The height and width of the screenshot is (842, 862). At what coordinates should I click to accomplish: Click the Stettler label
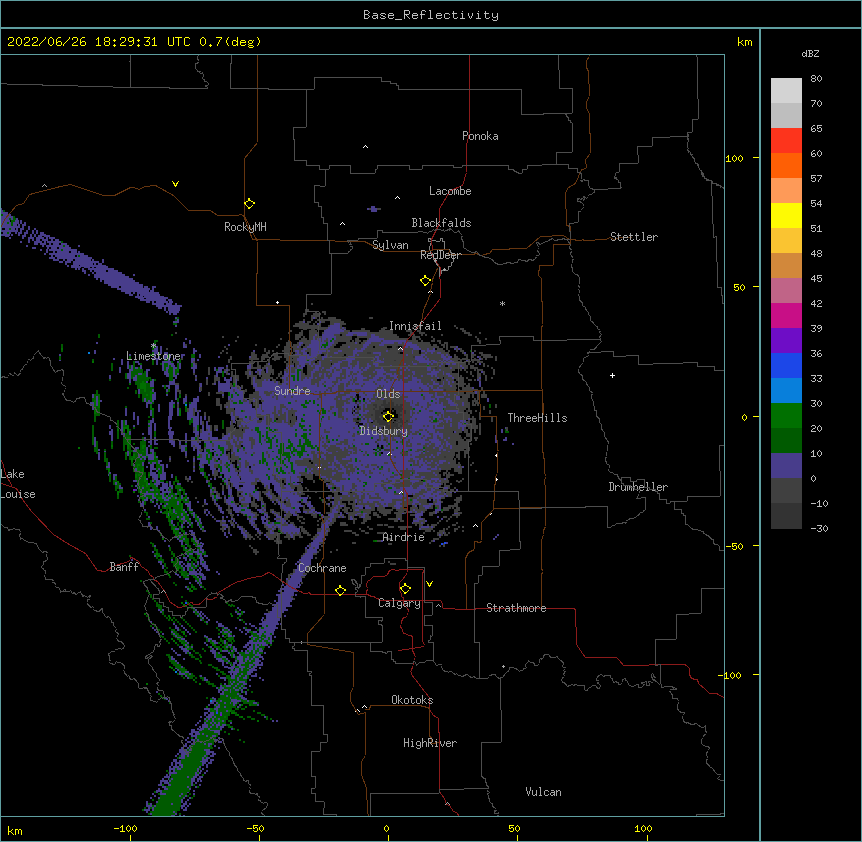click(x=634, y=237)
